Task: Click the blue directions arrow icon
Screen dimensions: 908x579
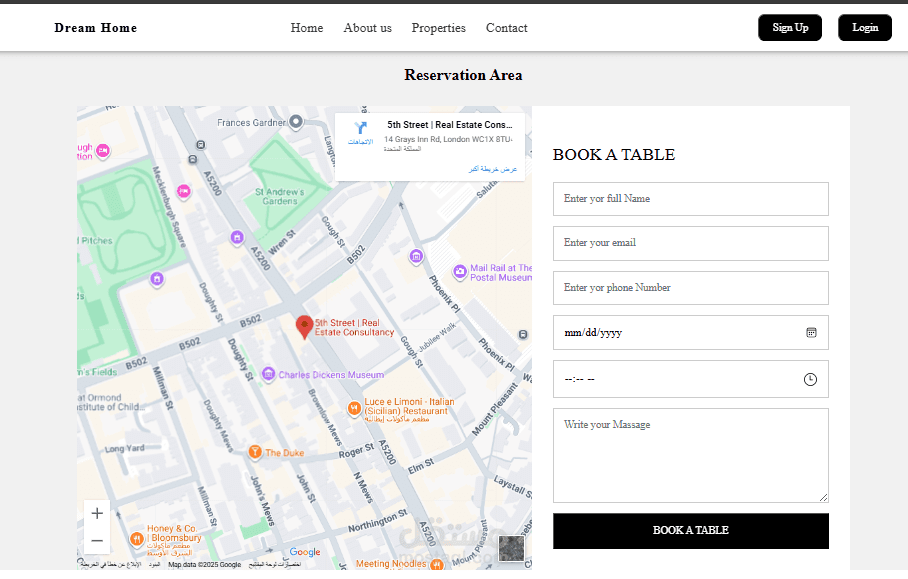Action: (x=361, y=128)
